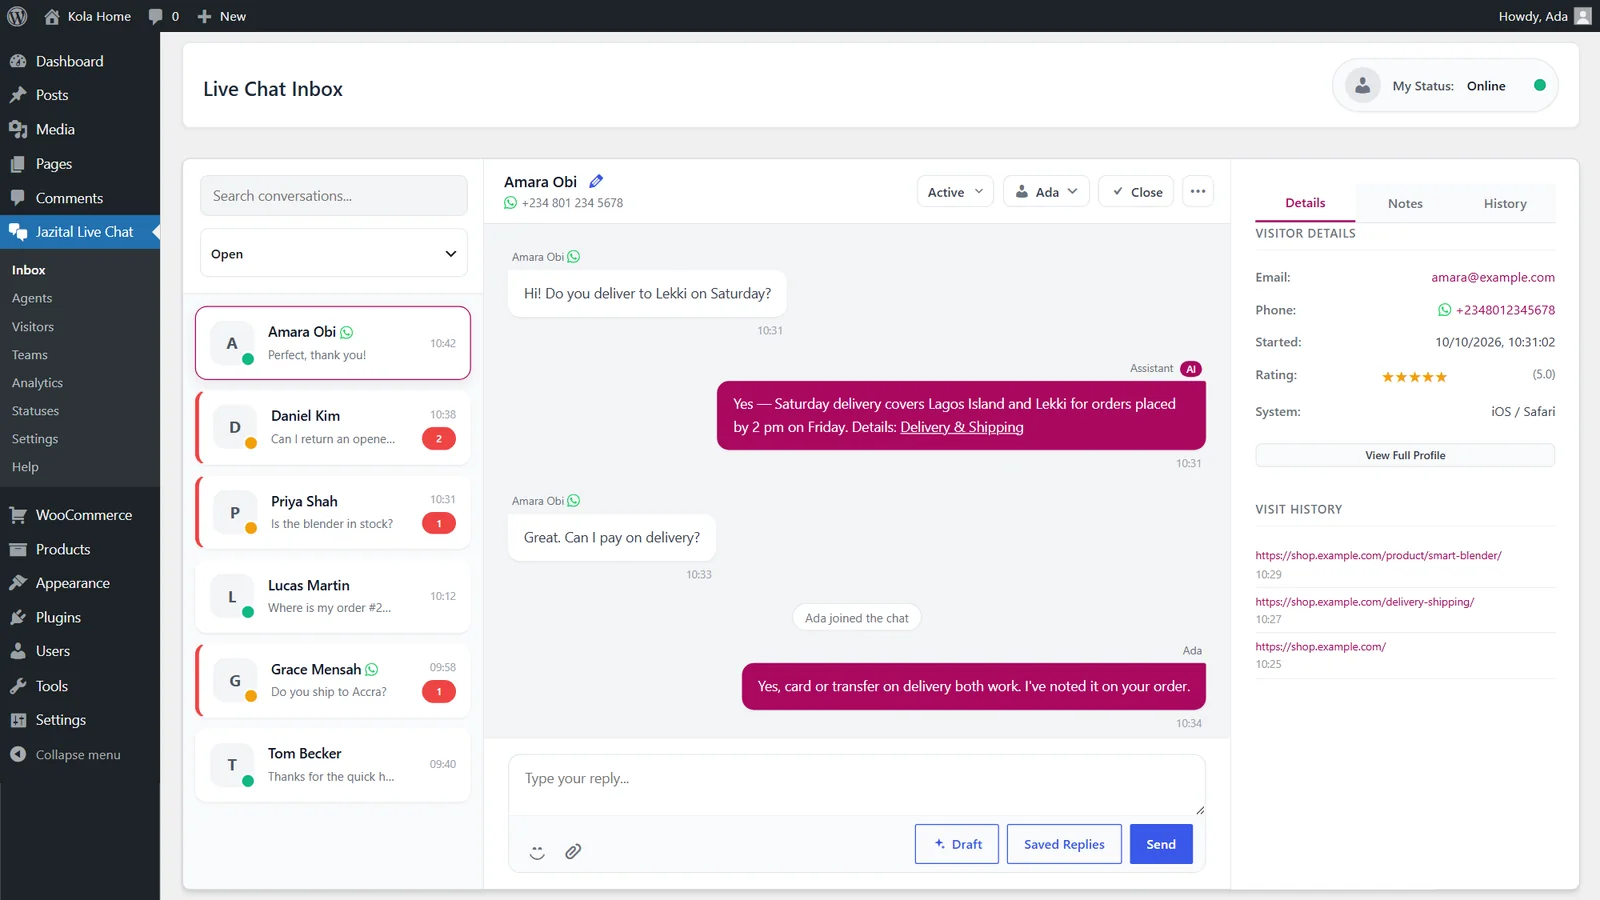Focus the Search conversations field
This screenshot has height=900, width=1600.
tap(334, 196)
